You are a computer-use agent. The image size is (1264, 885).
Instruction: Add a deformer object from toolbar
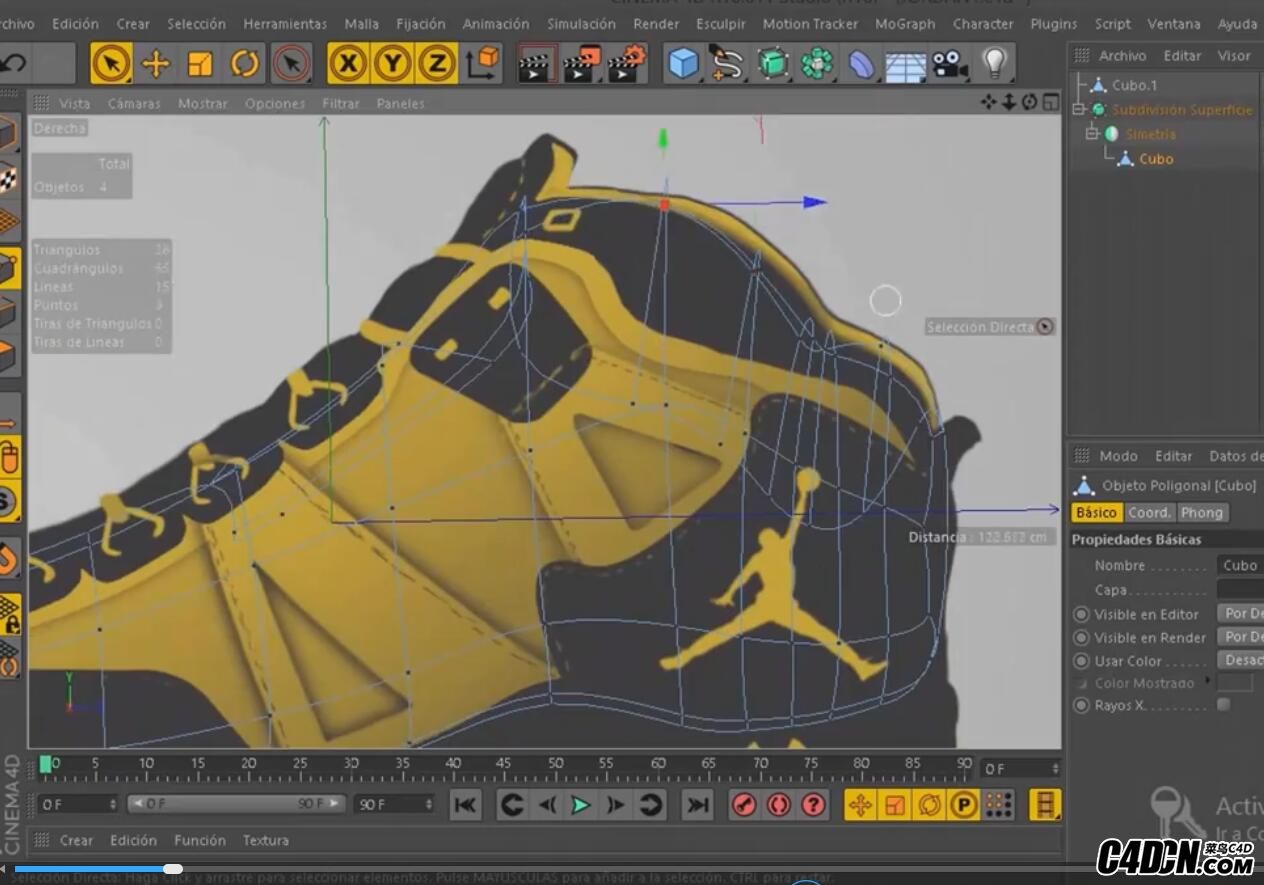pos(861,64)
